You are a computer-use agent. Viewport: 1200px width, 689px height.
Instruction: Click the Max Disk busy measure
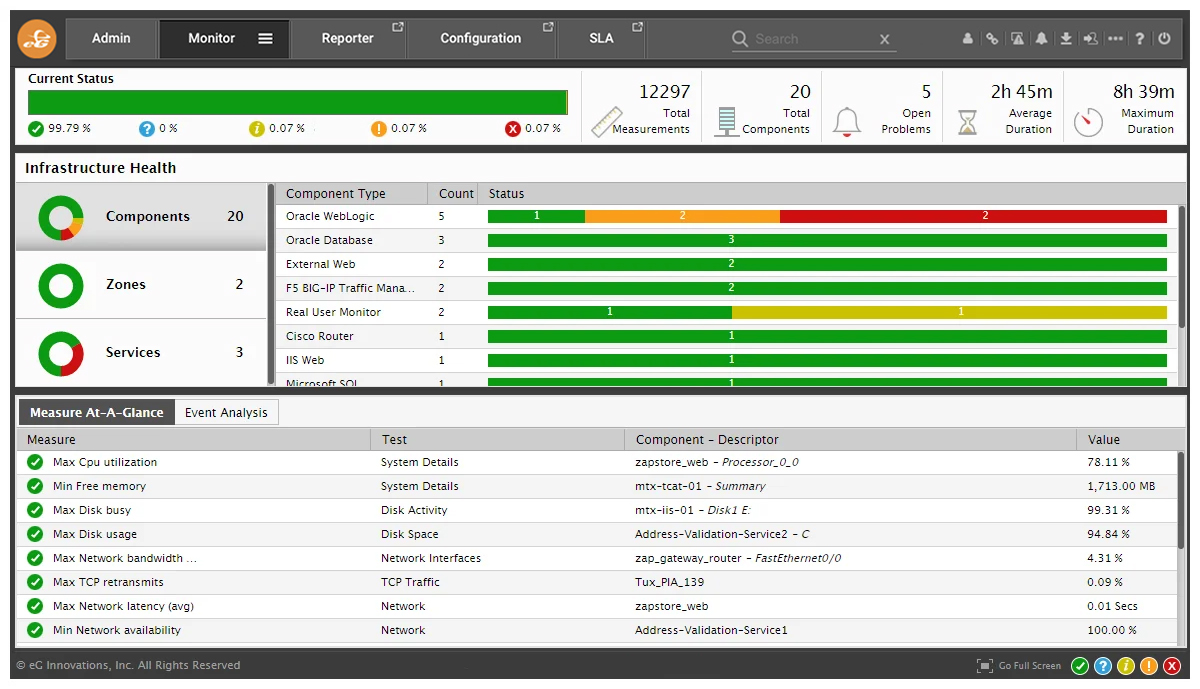pos(92,510)
